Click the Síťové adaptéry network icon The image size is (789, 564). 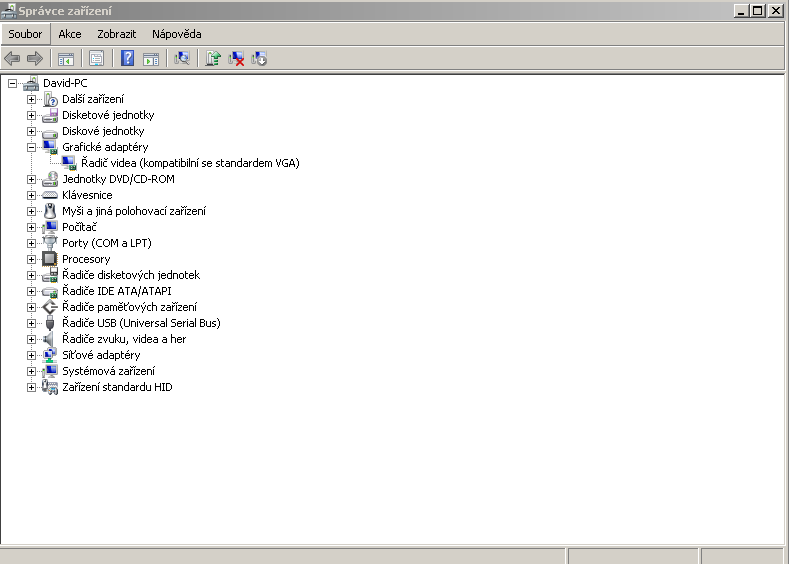50,355
